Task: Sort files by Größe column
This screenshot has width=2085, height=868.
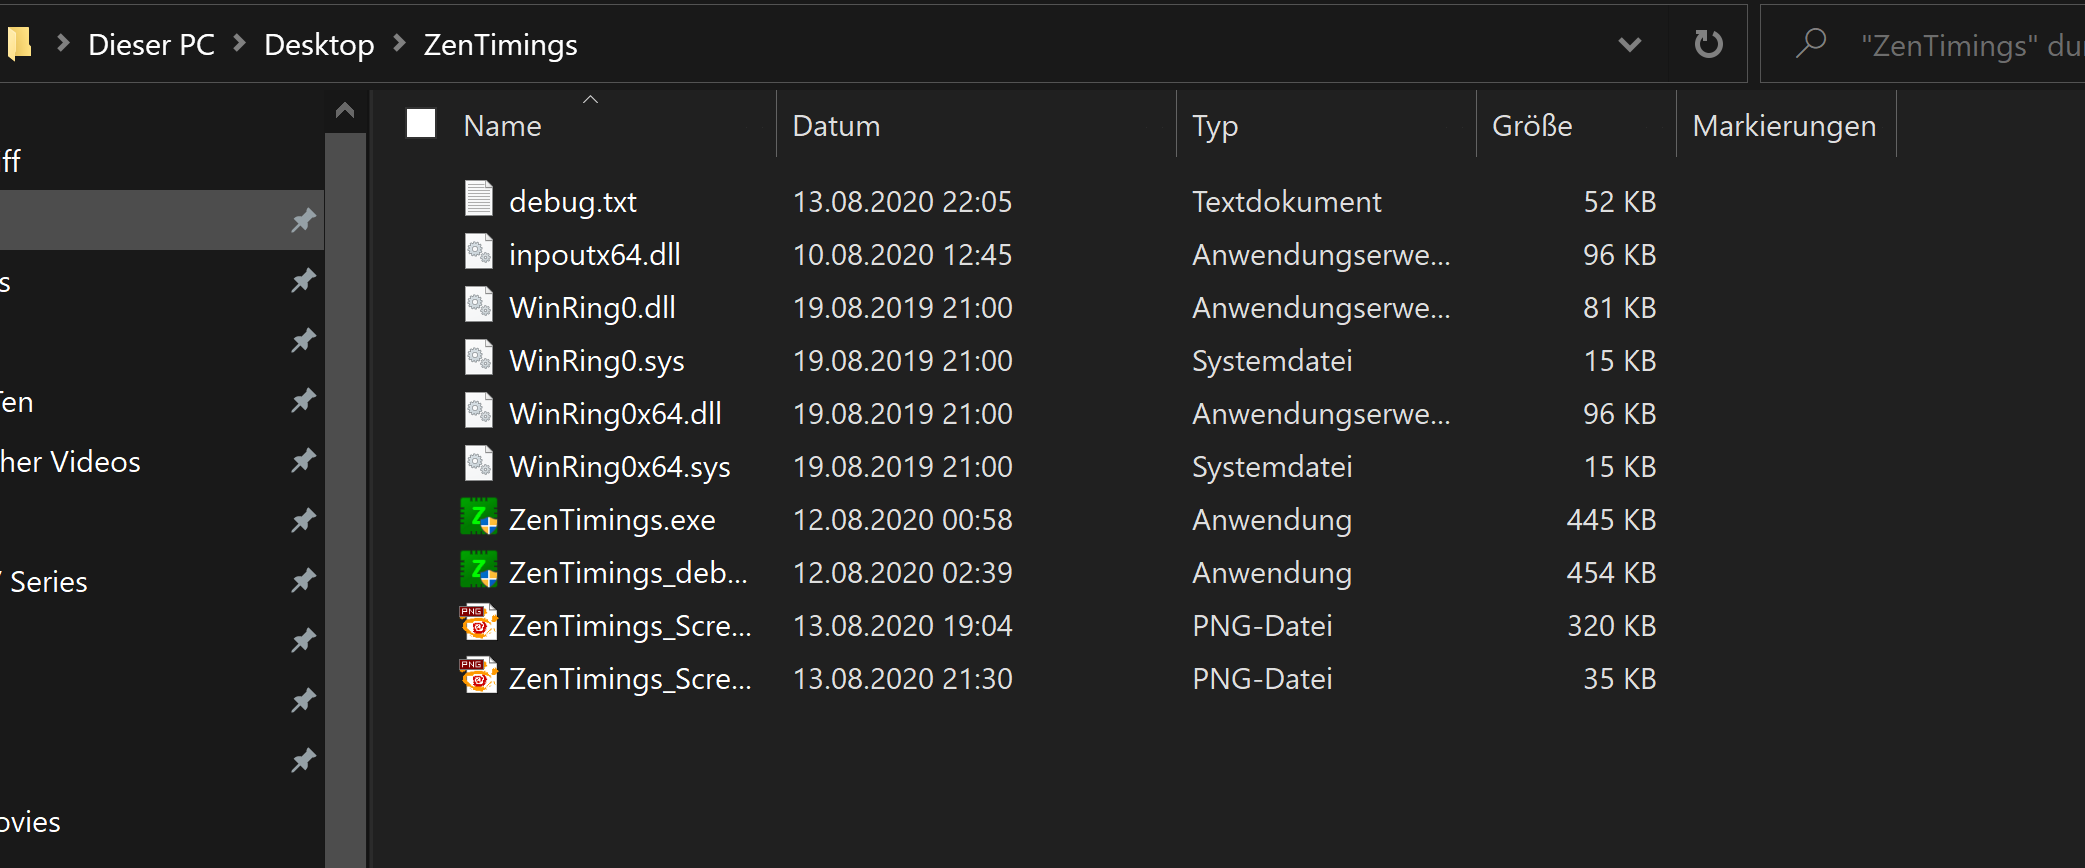Action: (1532, 126)
